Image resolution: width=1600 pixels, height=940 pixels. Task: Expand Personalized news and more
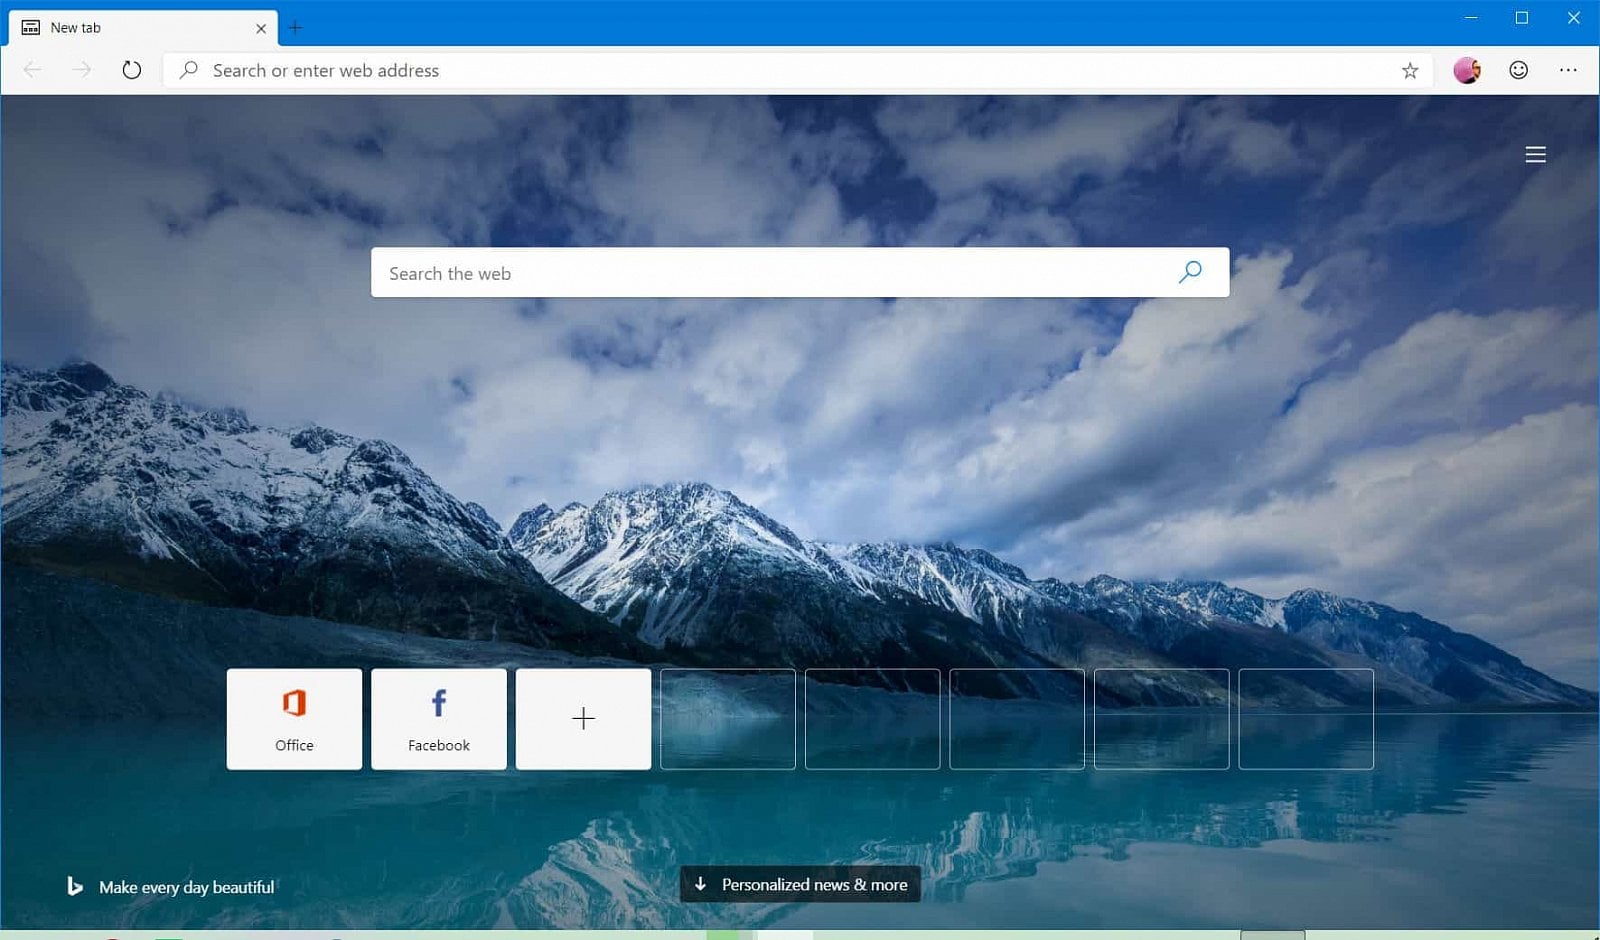click(799, 884)
